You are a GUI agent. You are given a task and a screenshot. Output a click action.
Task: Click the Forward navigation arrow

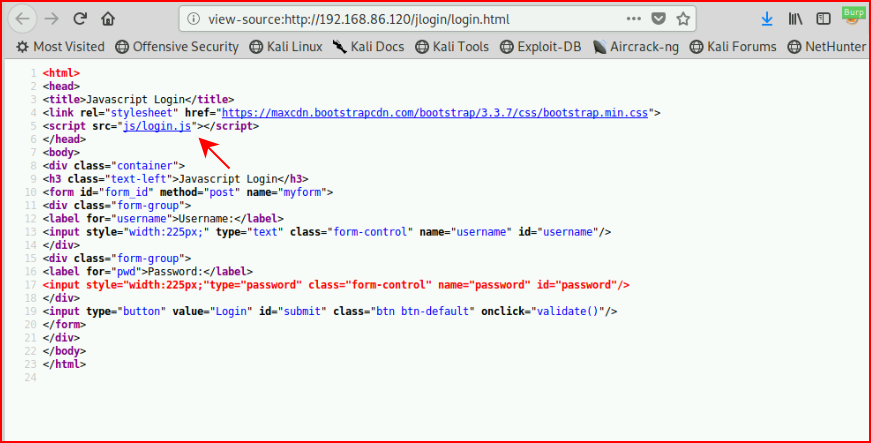(52, 19)
